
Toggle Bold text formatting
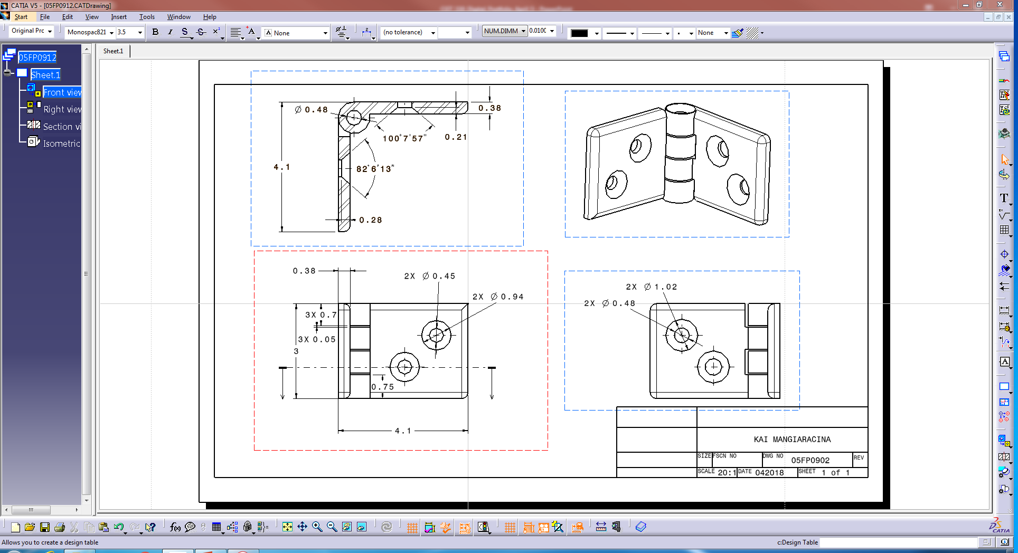pyautogui.click(x=155, y=32)
